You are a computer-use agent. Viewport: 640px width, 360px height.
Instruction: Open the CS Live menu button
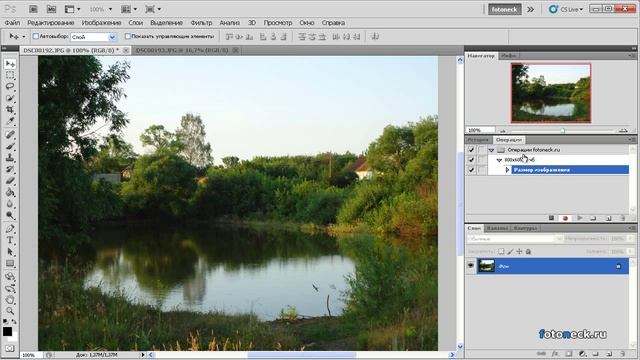coord(566,9)
